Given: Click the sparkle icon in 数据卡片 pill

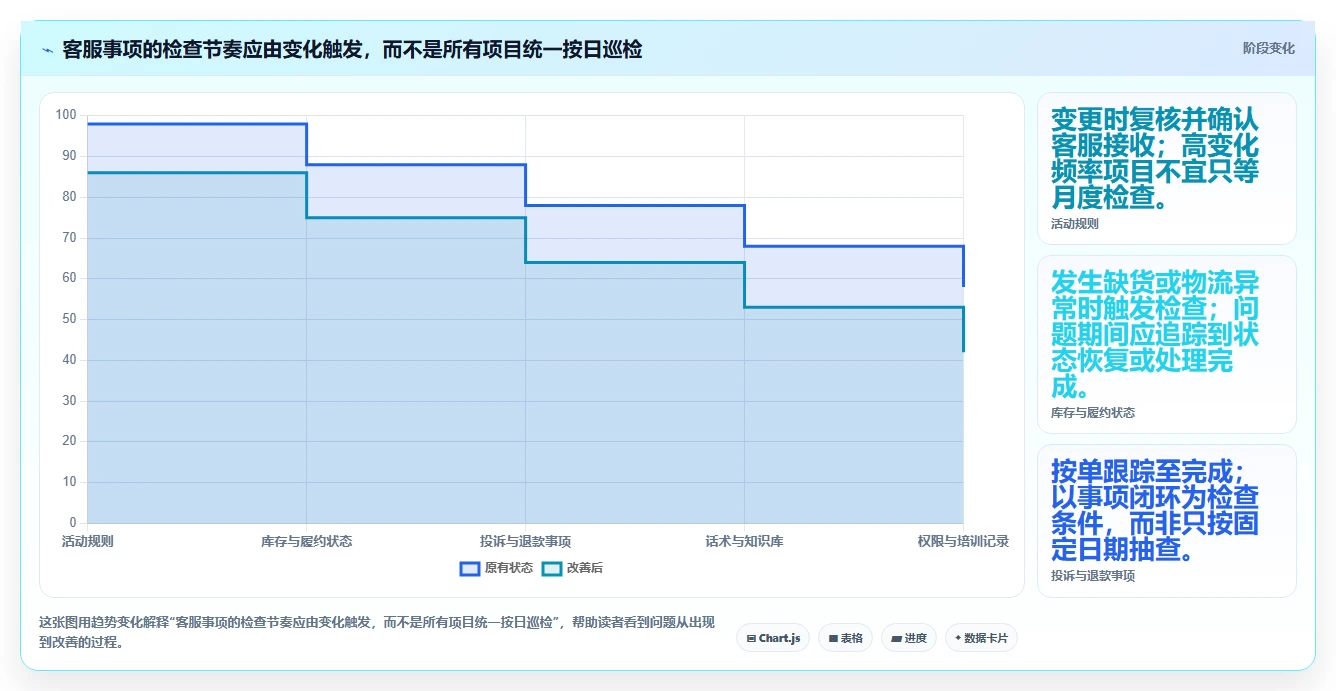Looking at the screenshot, I should [x=958, y=638].
